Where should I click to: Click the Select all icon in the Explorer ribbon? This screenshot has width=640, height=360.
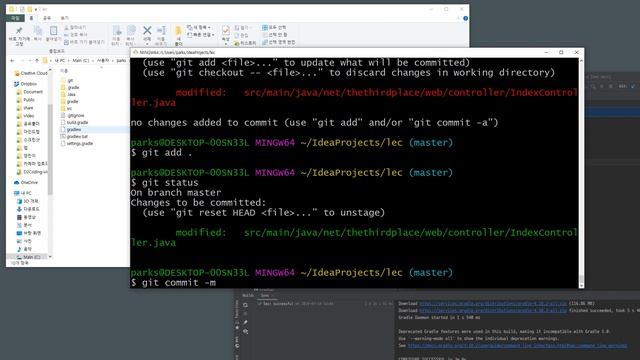(264, 27)
